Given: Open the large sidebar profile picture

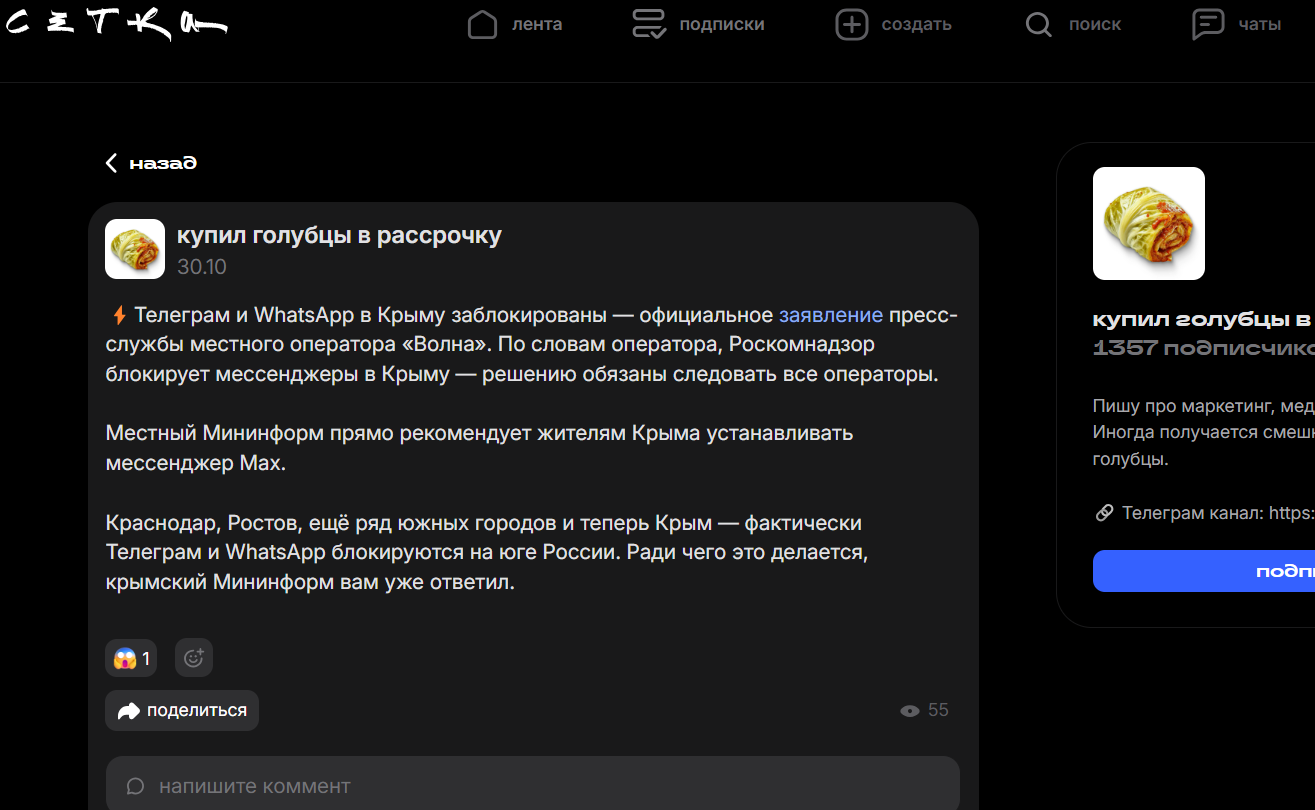Looking at the screenshot, I should (x=1148, y=223).
